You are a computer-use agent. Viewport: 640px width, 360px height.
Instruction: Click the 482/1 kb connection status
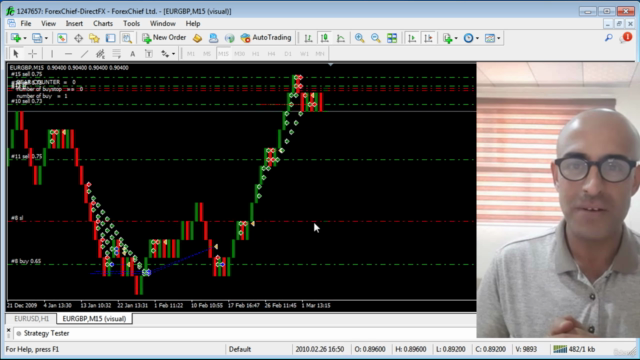pos(573,349)
